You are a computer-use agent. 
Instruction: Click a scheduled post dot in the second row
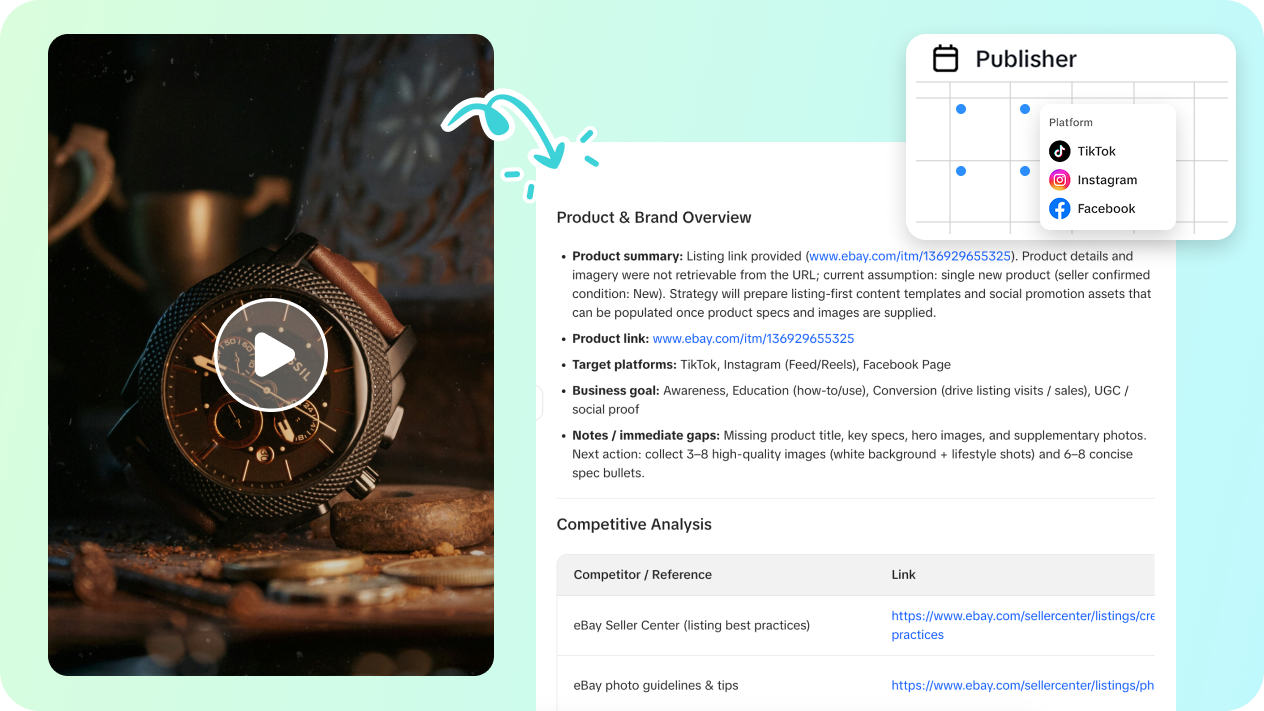pos(961,171)
